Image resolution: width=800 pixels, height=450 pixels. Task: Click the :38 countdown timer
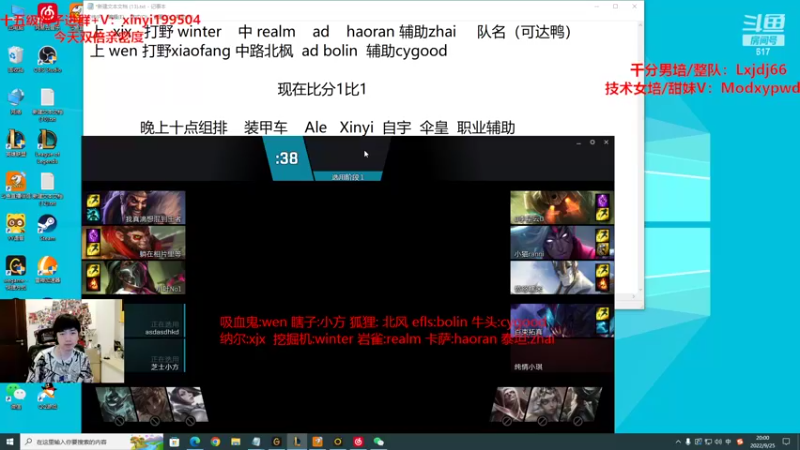(x=287, y=158)
